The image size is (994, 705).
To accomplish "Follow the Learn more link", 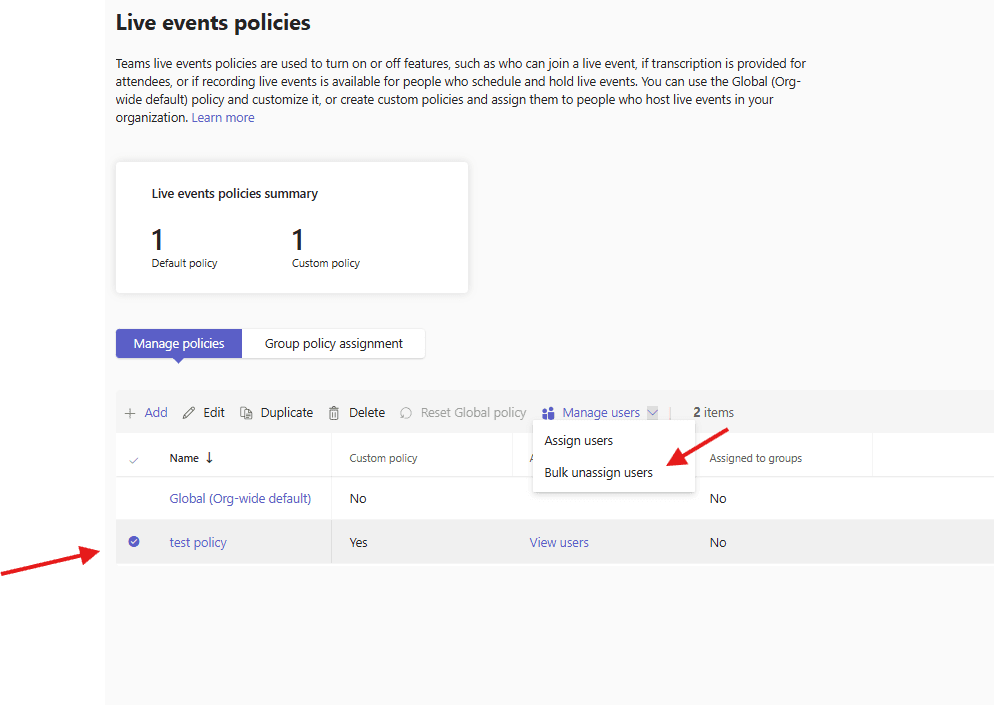I will pyautogui.click(x=223, y=118).
